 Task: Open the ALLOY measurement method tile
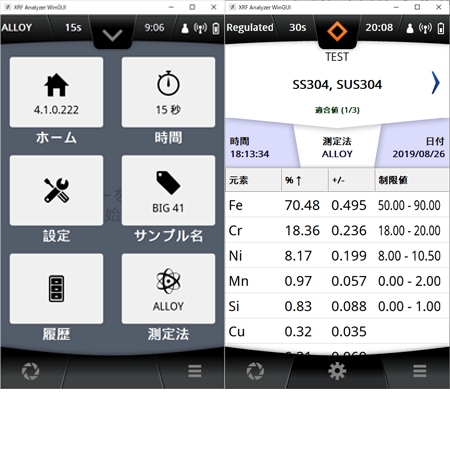click(x=168, y=289)
